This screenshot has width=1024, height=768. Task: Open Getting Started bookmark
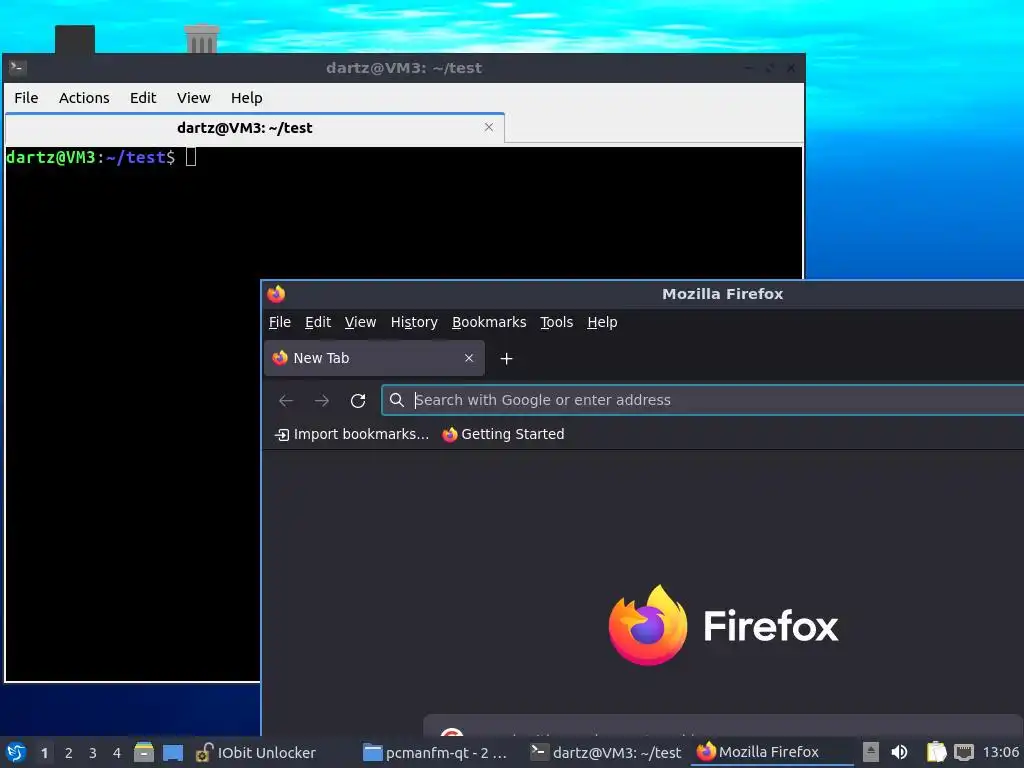(x=503, y=434)
